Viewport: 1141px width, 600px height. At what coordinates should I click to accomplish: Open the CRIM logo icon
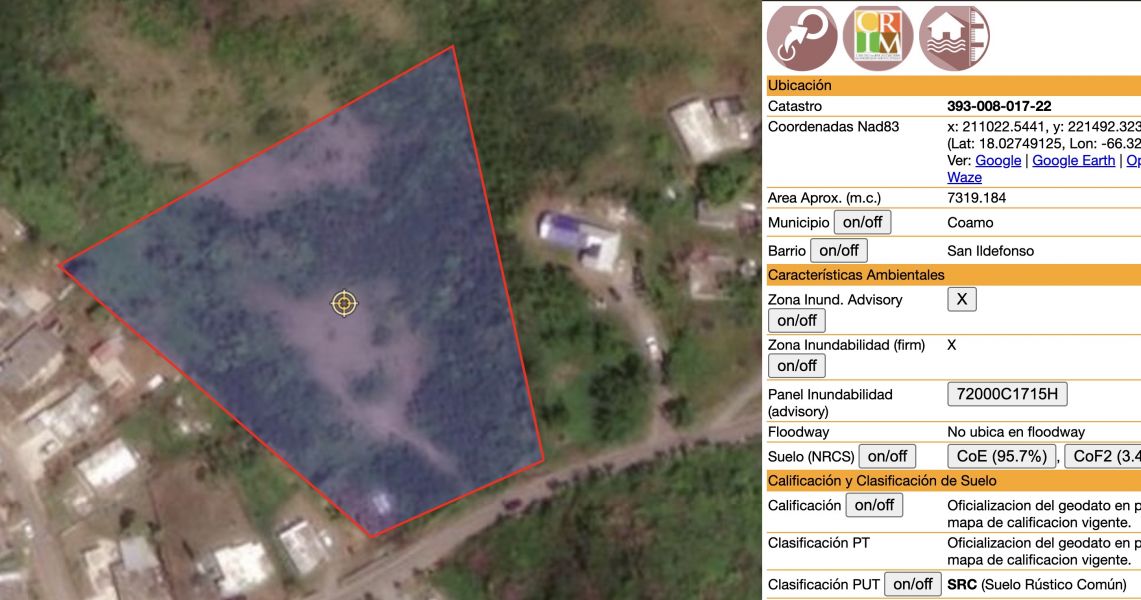point(878,37)
